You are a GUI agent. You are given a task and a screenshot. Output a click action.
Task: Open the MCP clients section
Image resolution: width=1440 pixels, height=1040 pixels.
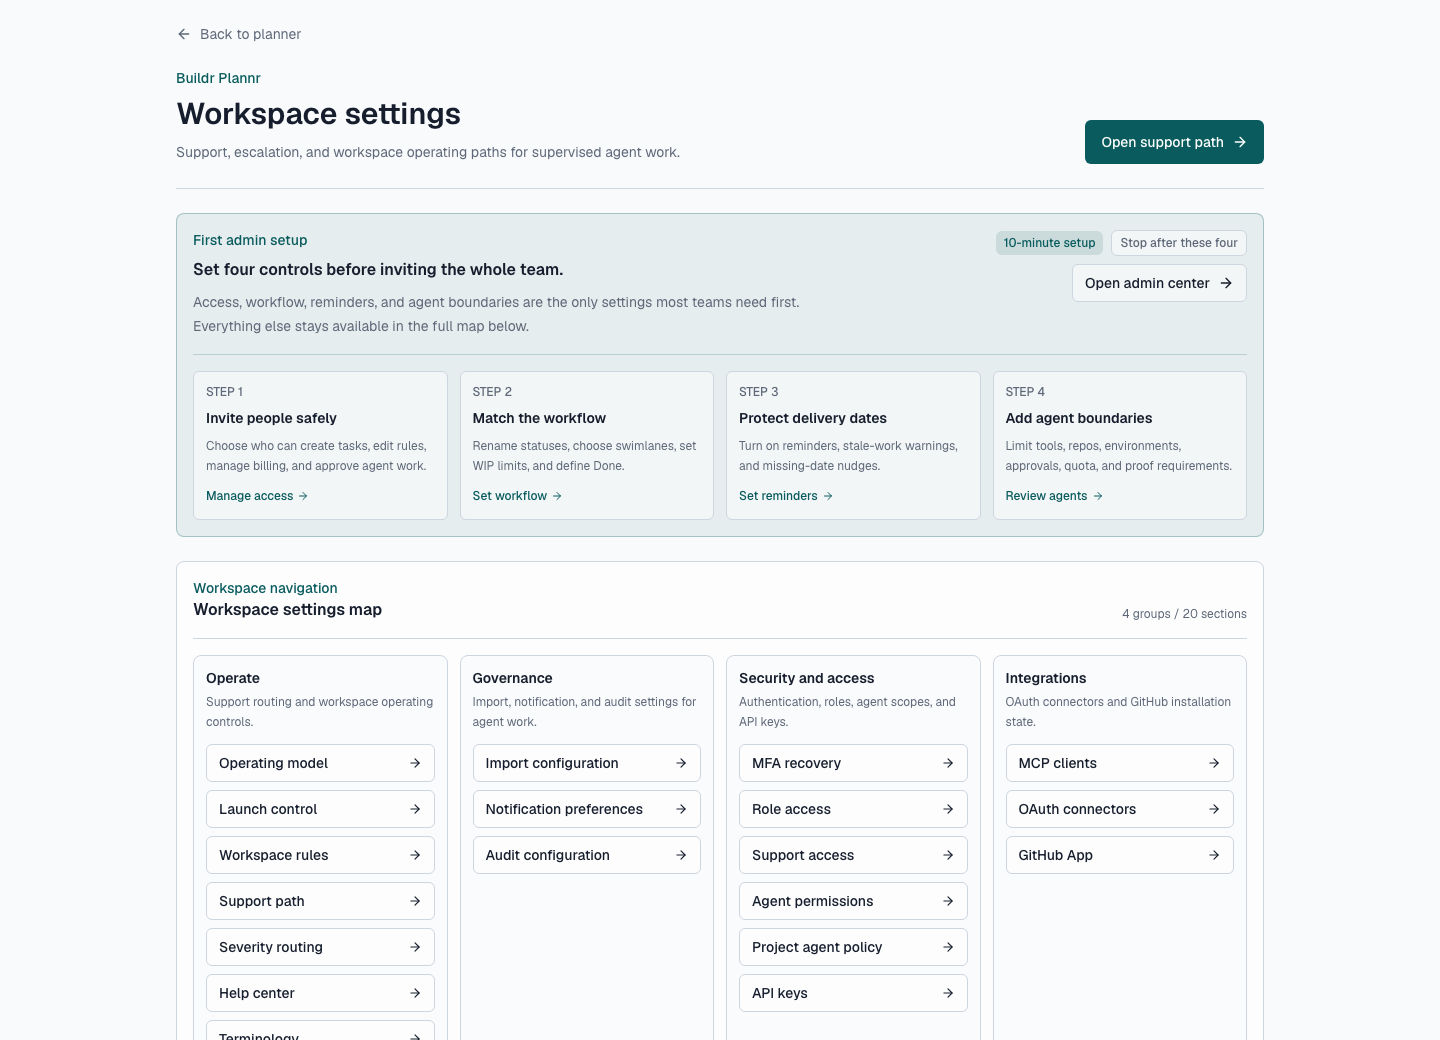click(x=1120, y=763)
